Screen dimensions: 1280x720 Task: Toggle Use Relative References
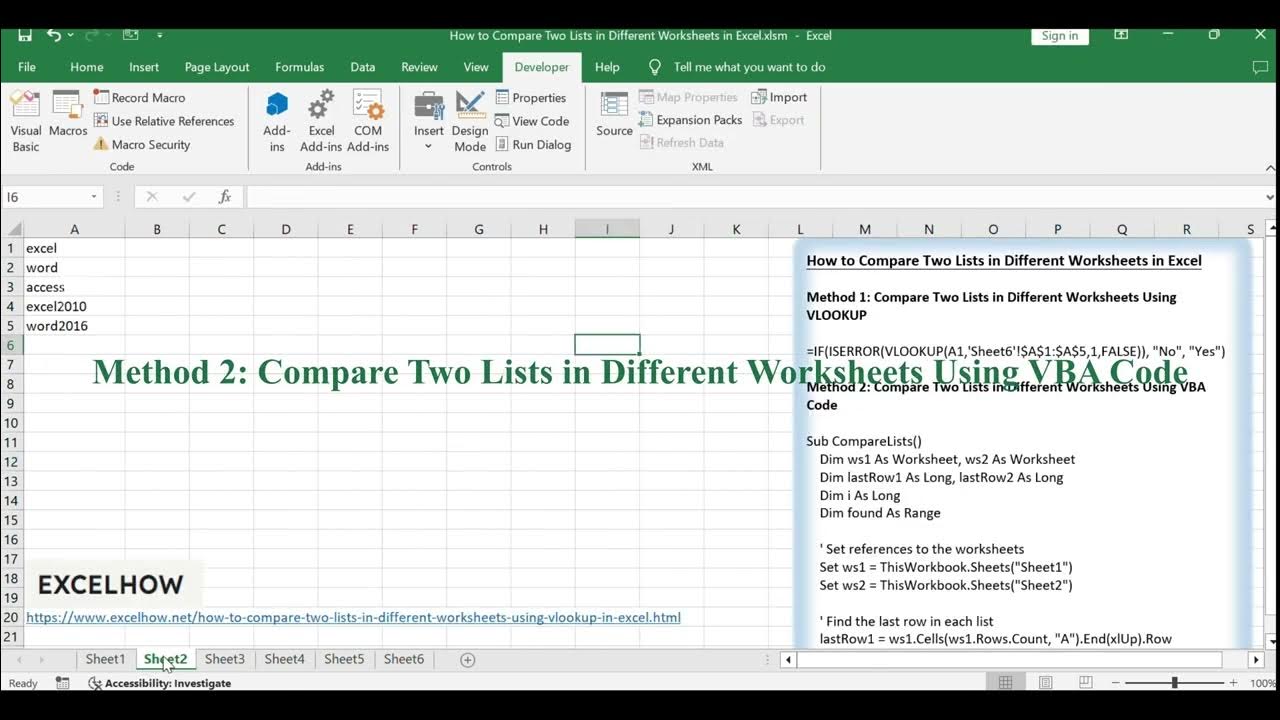coord(164,121)
